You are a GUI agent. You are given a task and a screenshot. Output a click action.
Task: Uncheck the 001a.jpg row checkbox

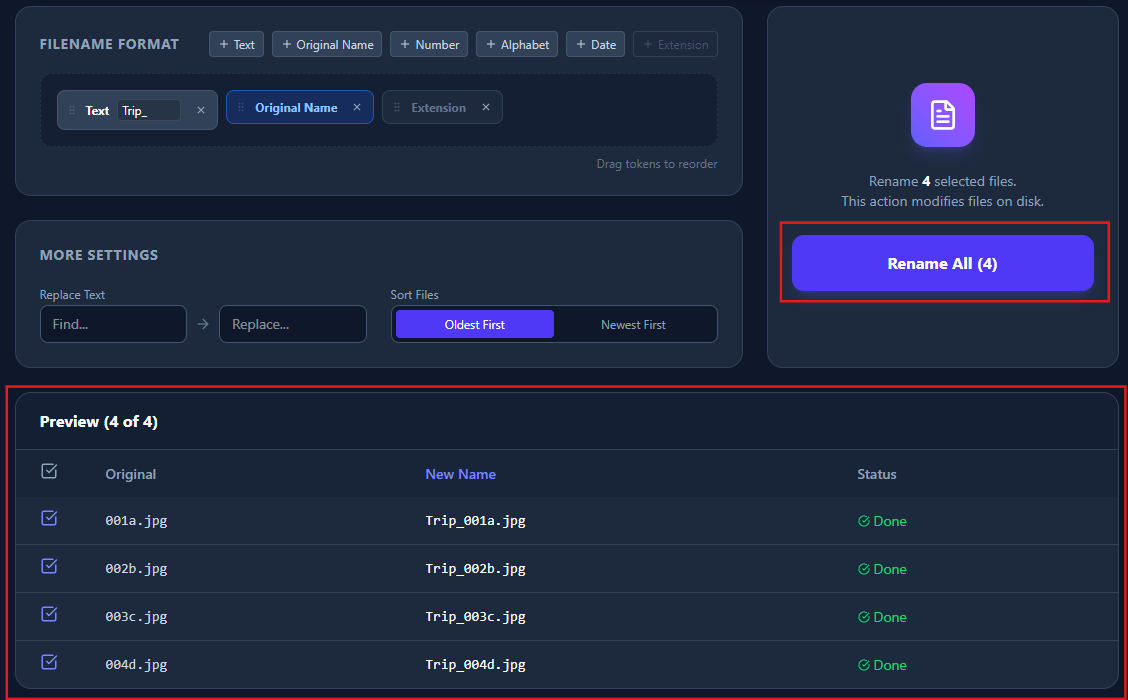click(49, 518)
